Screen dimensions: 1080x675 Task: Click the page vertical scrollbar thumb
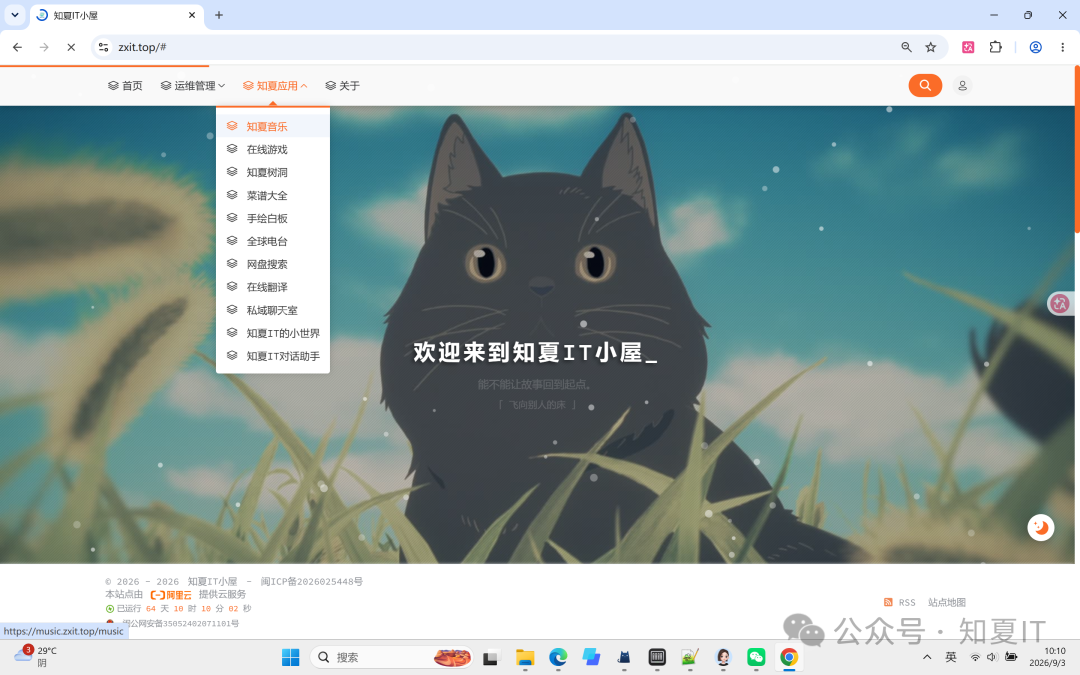[x=1077, y=148]
